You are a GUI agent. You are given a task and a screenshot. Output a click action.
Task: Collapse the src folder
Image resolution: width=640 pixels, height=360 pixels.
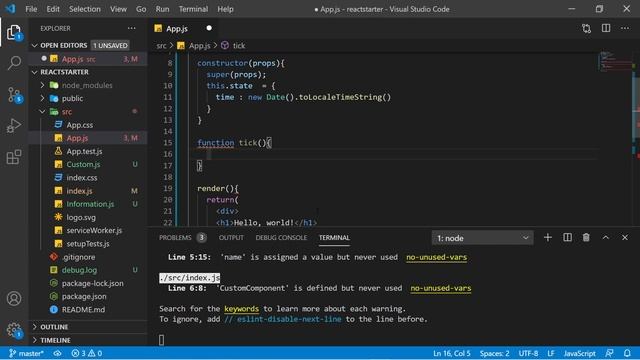tap(42, 111)
